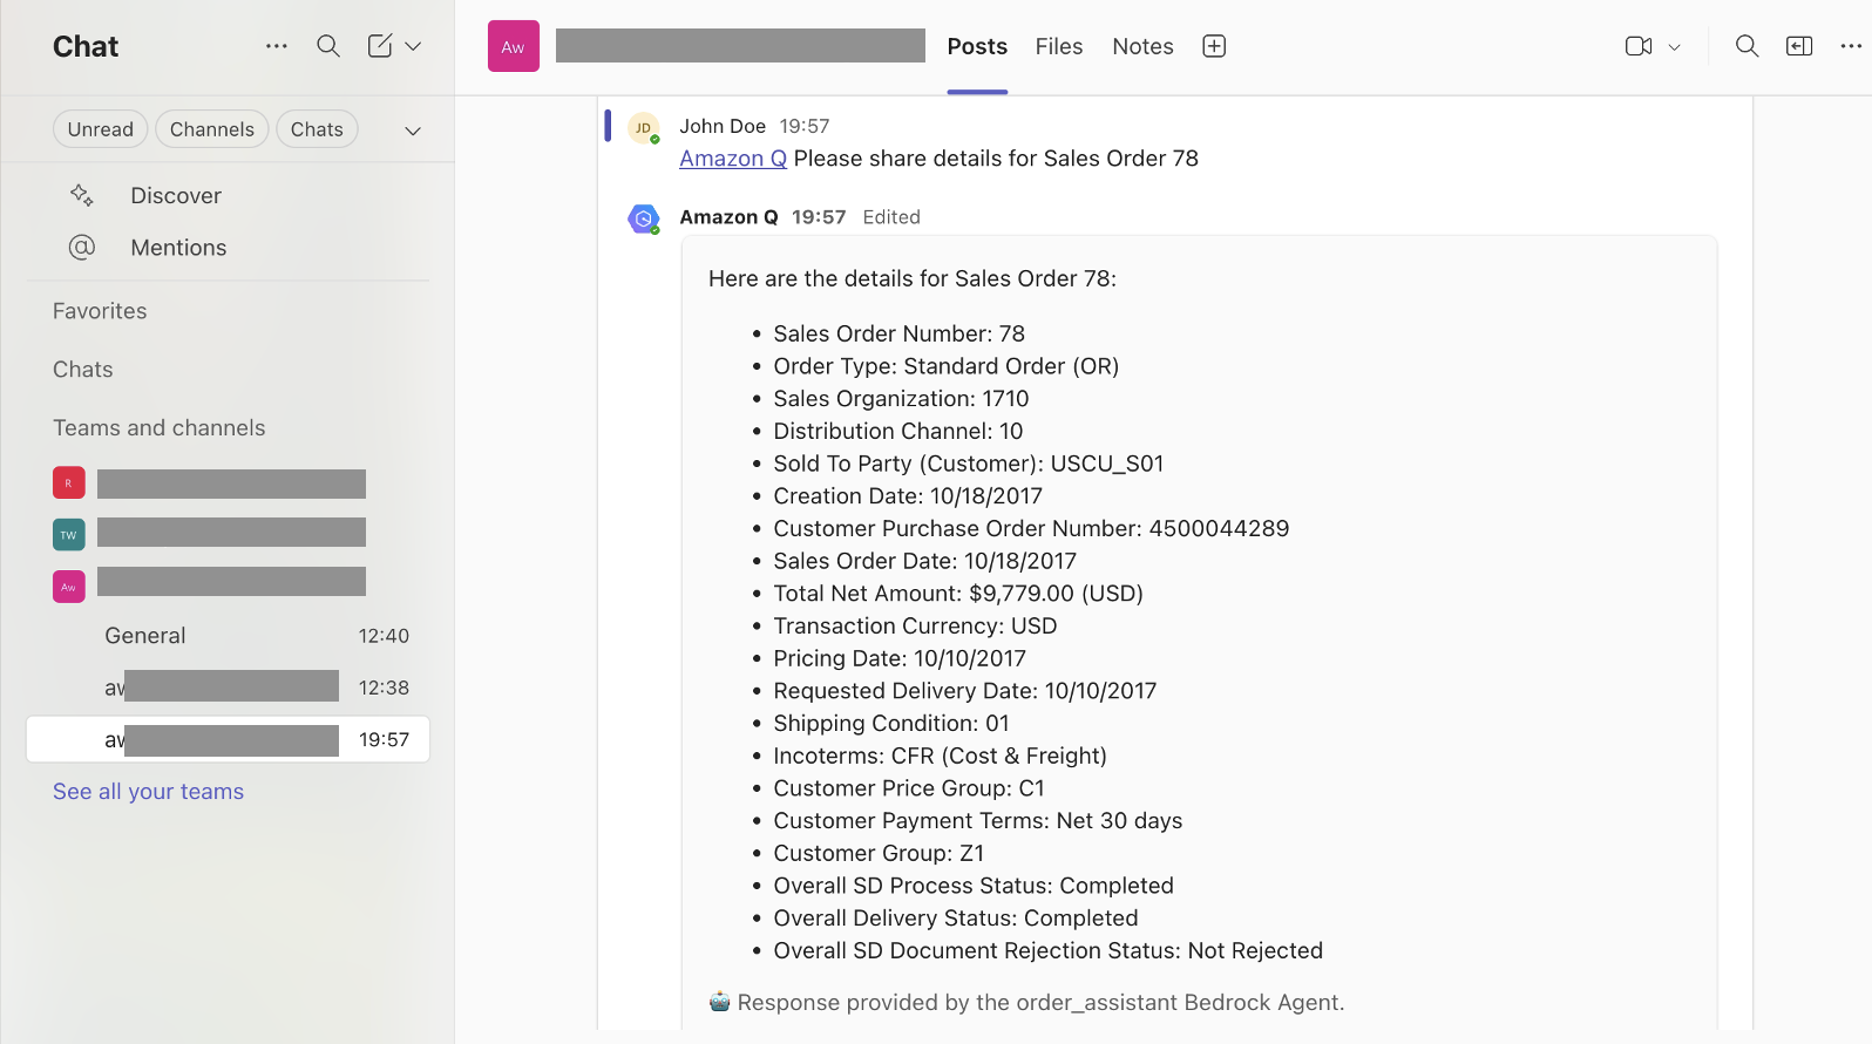Open the channel last active at 19:57
The width and height of the screenshot is (1872, 1044).
coord(228,740)
